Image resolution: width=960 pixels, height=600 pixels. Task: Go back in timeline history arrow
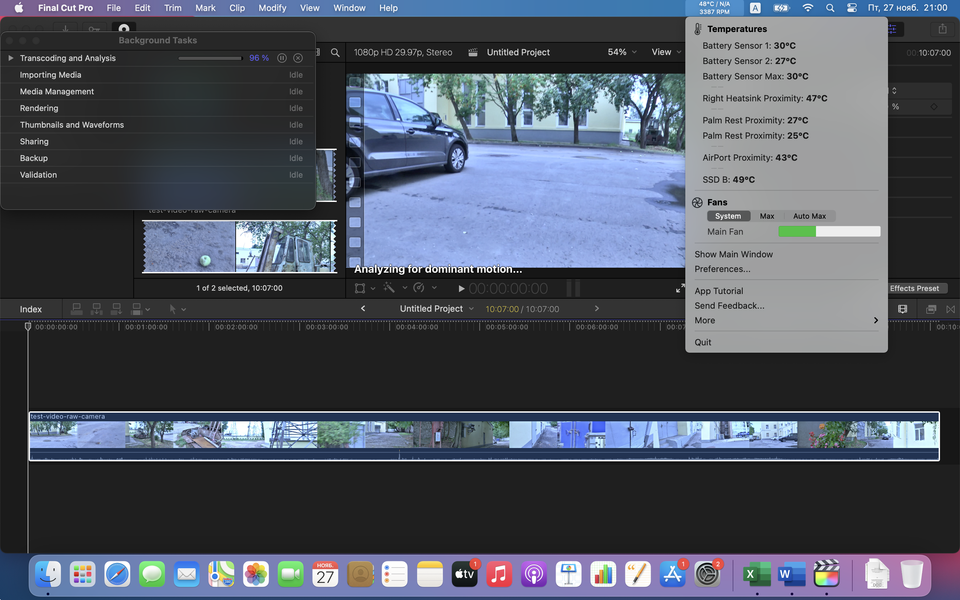pos(363,309)
